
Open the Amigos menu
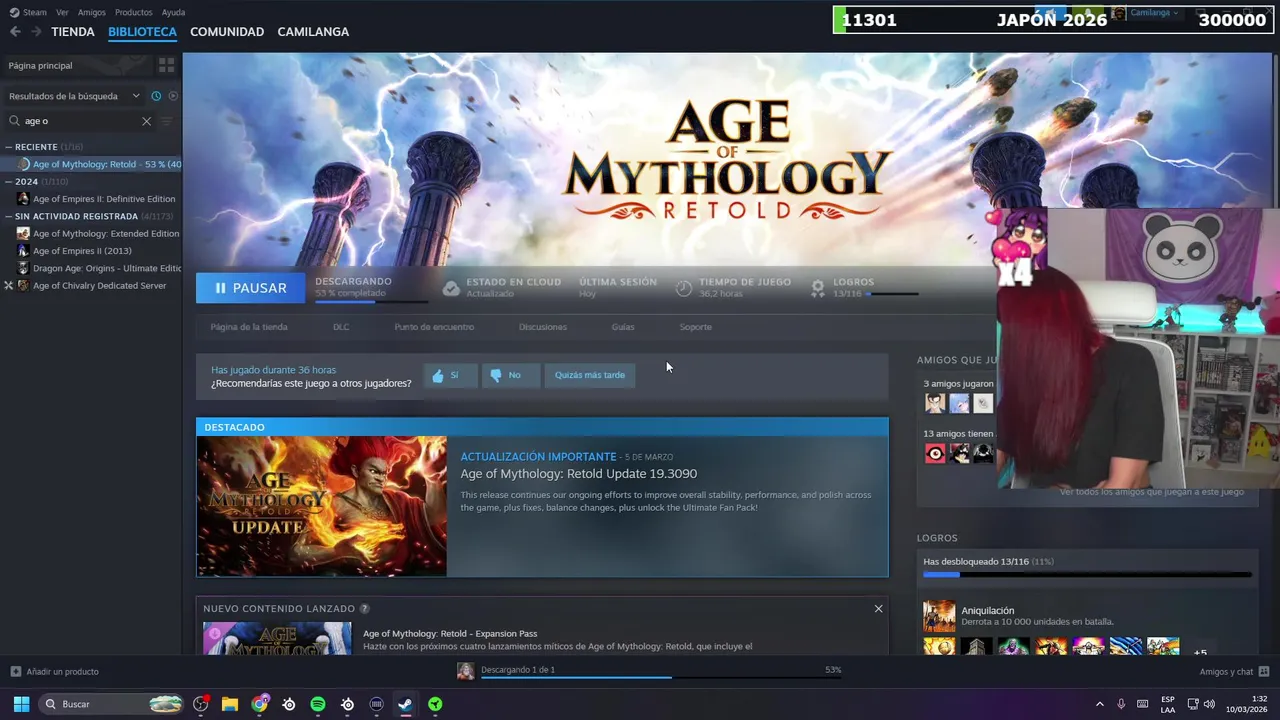click(x=91, y=12)
